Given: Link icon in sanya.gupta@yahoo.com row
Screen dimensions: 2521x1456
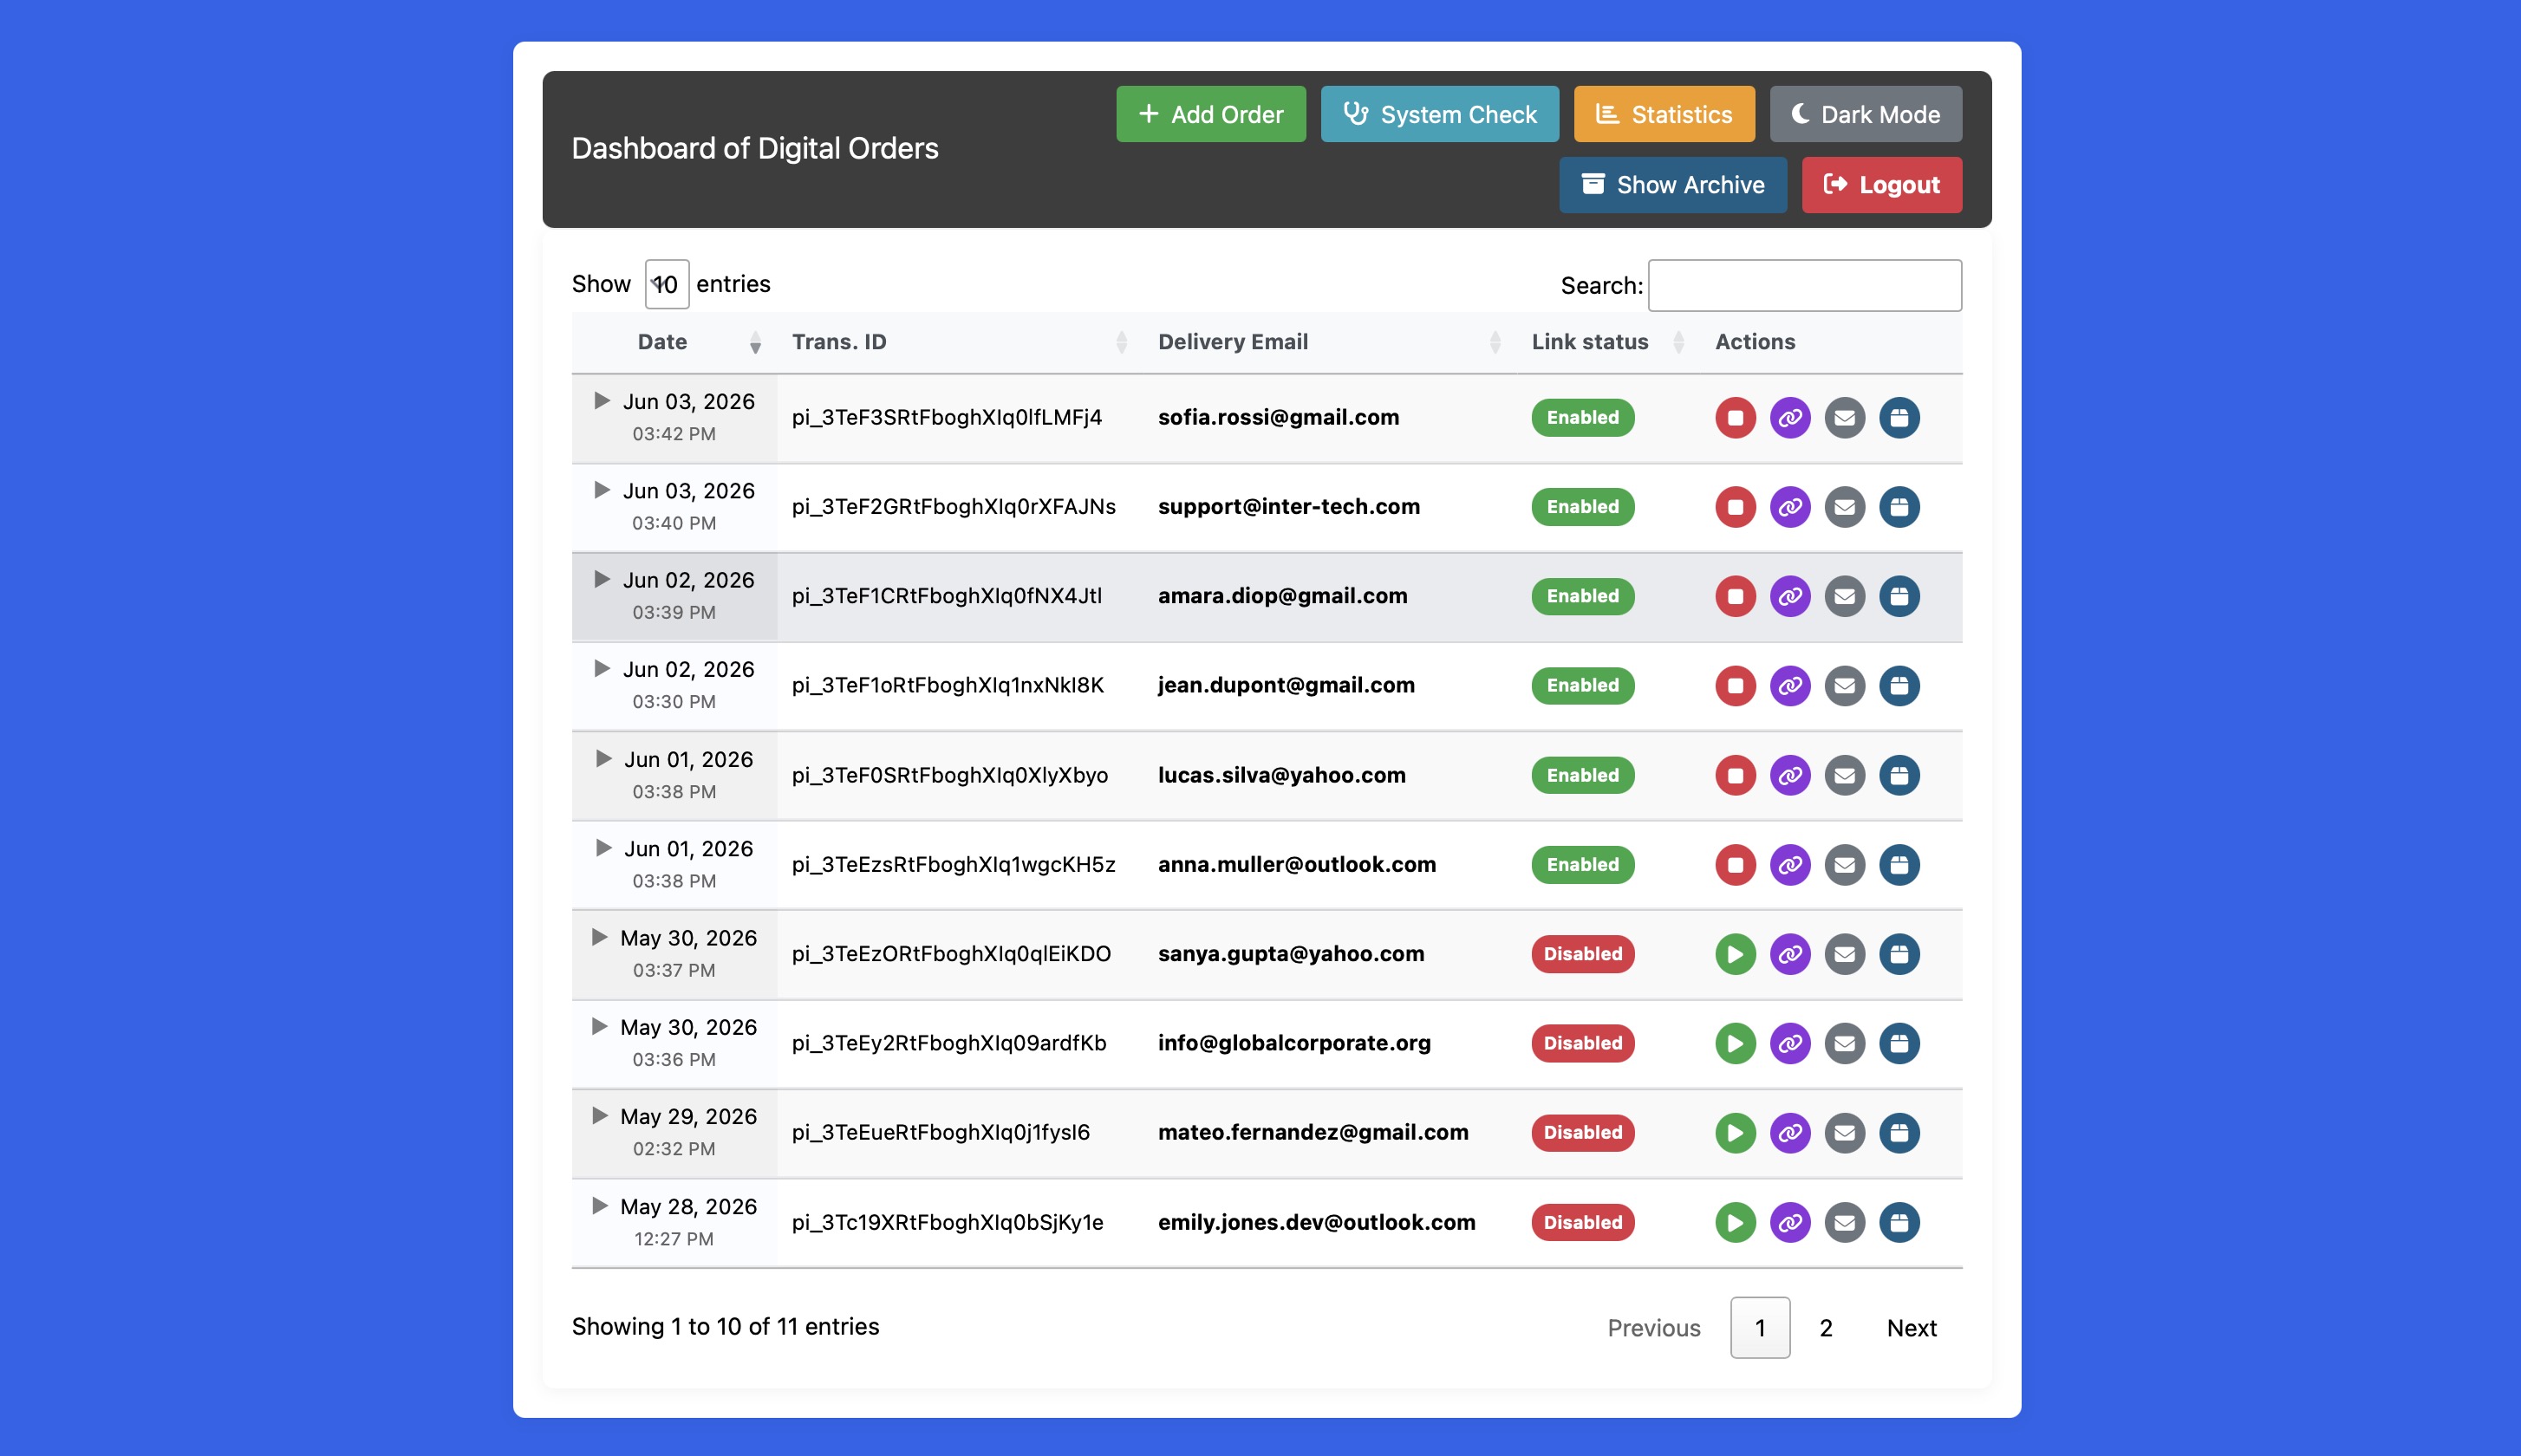Looking at the screenshot, I should click(1790, 954).
